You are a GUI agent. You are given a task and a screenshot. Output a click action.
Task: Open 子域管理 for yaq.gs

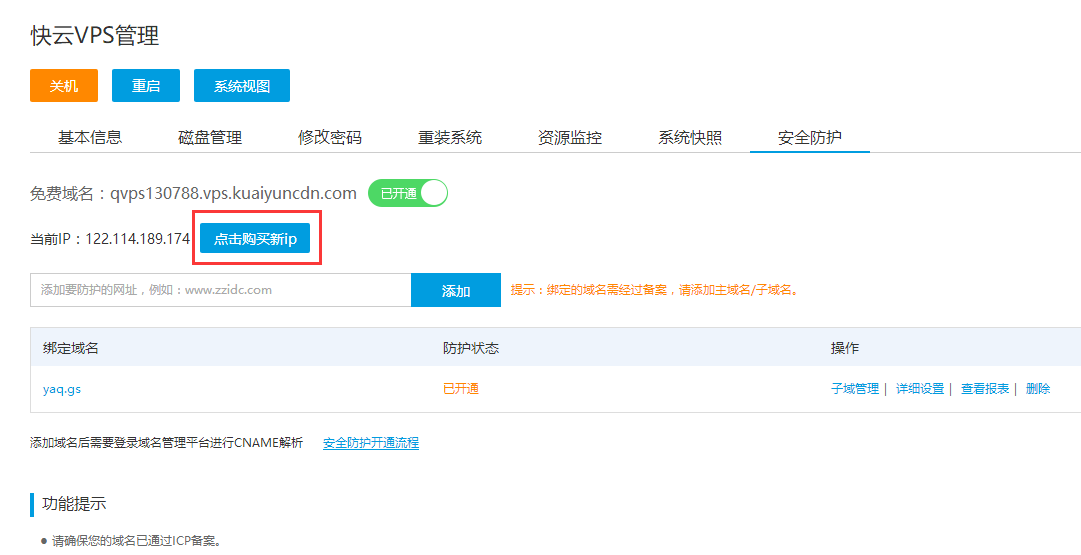(x=854, y=389)
